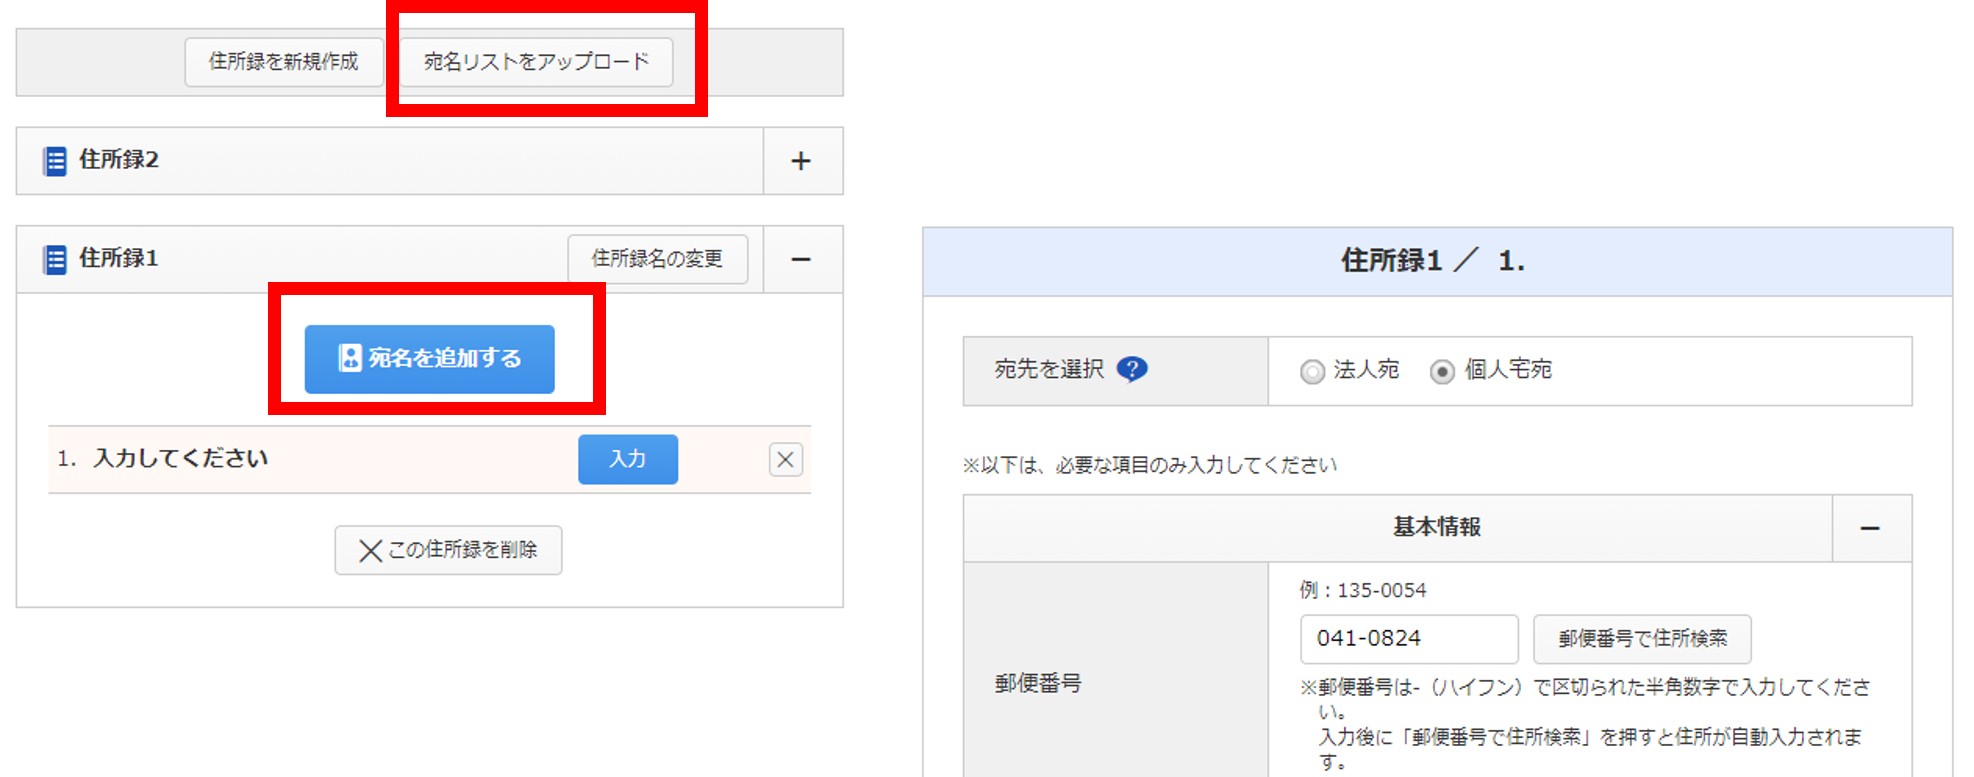Screen dimensions: 1974x777
Task: Click the 住所録1 title text in list
Action: click(119, 258)
